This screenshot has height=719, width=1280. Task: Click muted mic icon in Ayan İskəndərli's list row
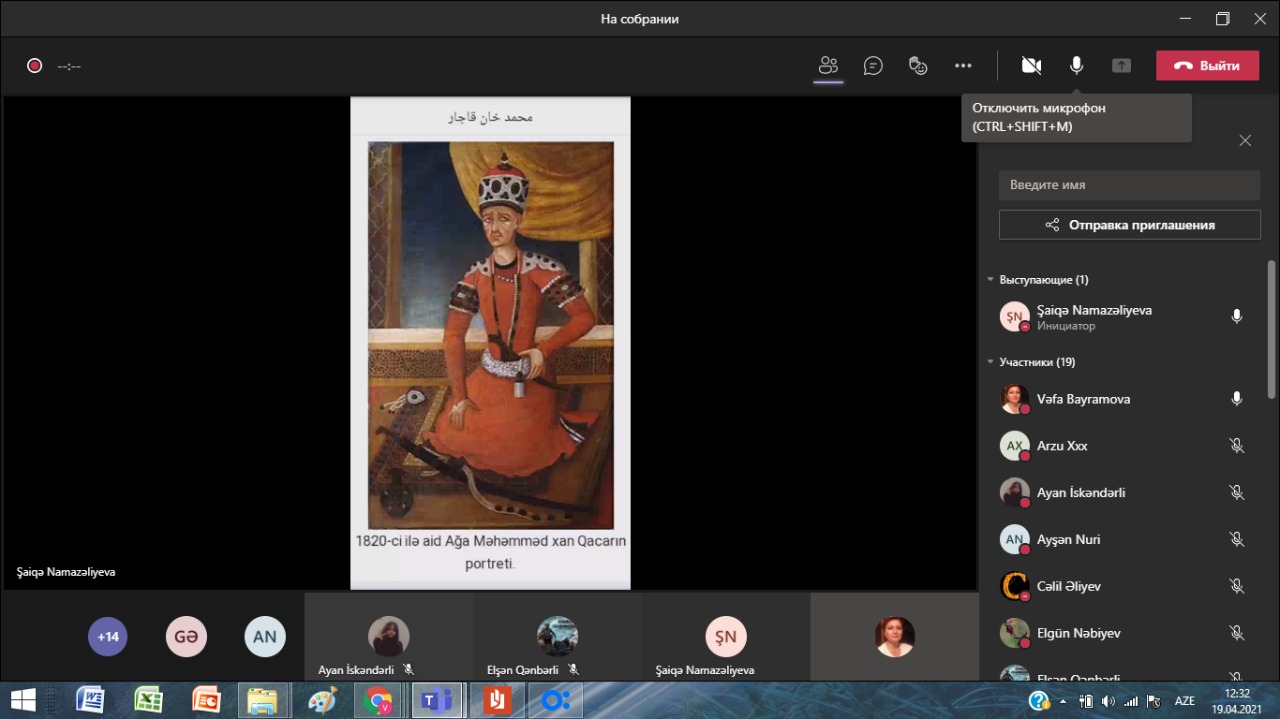pos(1236,492)
